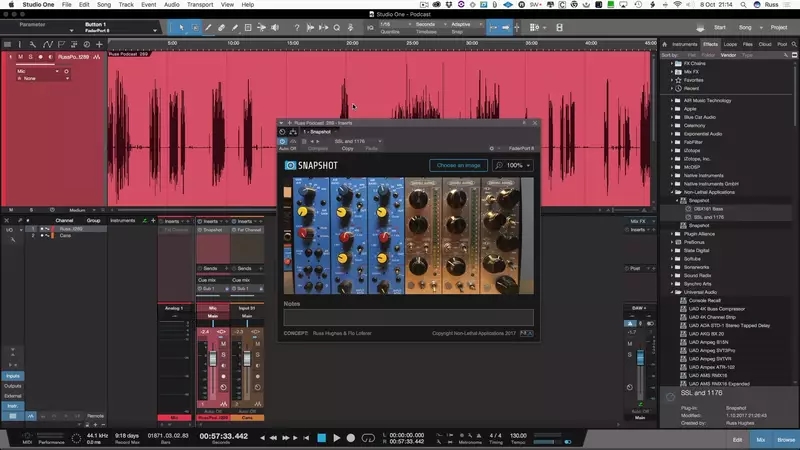The height and width of the screenshot is (450, 800).
Task: Solo the RussPodcast track with S button
Action: coord(31,57)
